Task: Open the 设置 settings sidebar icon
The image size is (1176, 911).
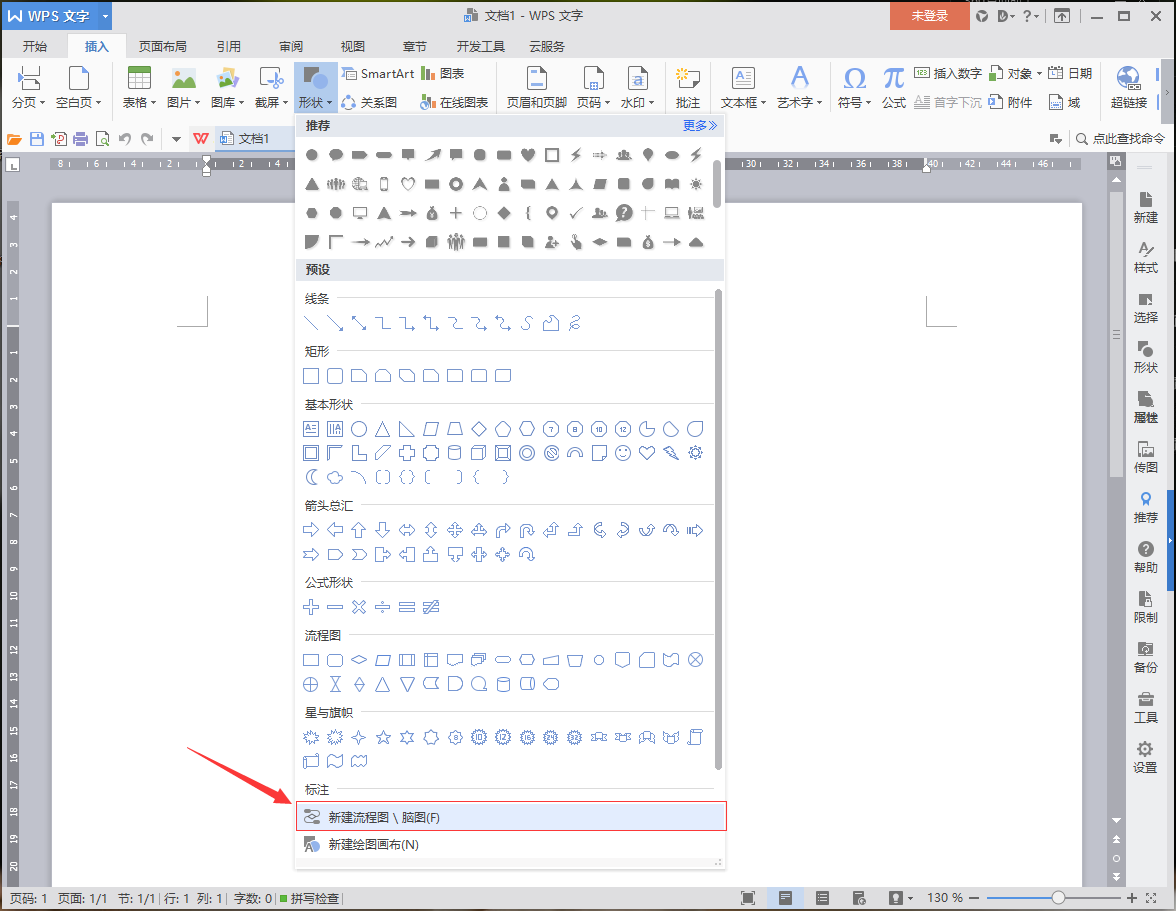Action: (x=1145, y=757)
